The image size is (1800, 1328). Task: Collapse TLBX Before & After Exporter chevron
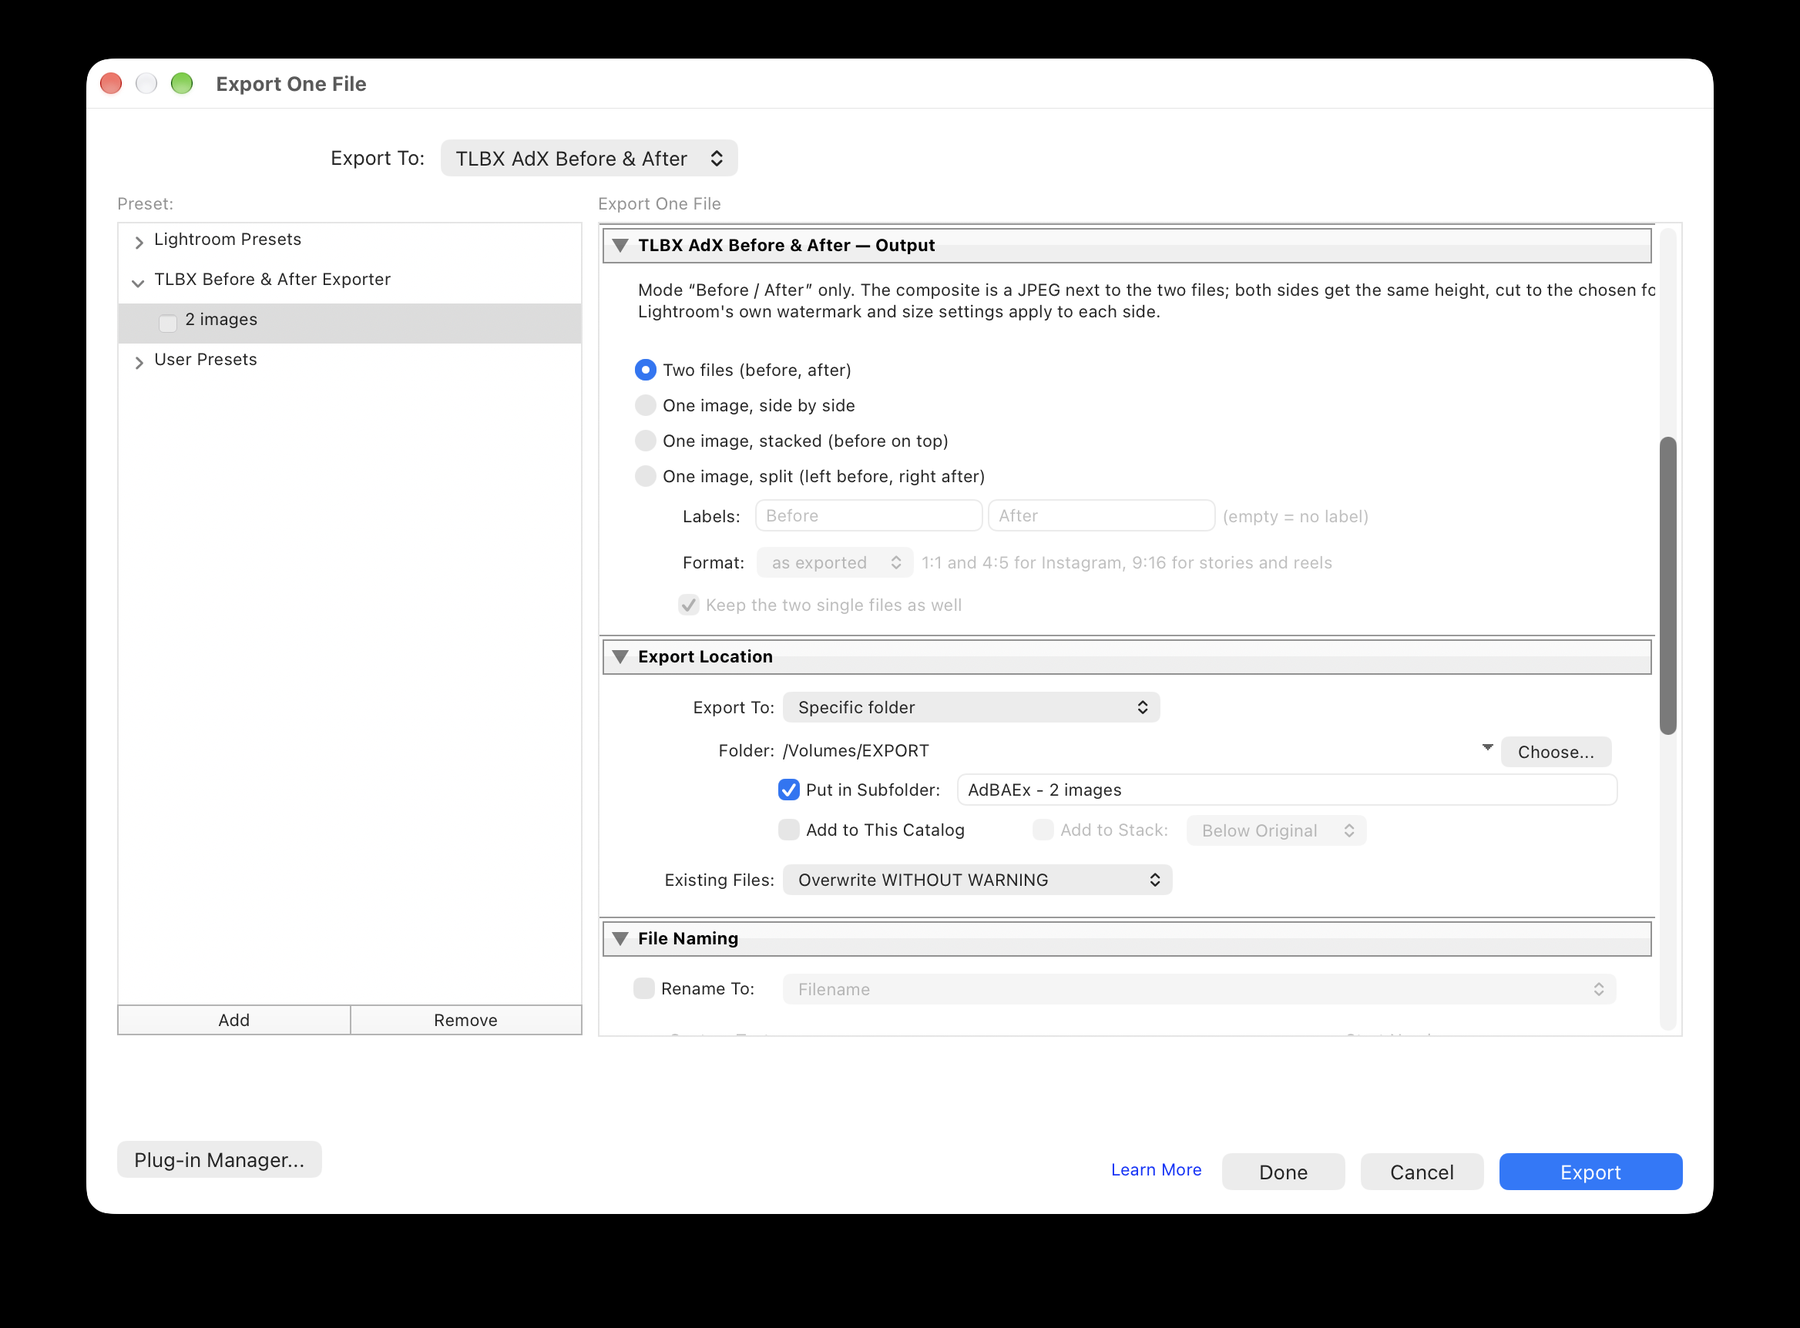click(x=138, y=283)
